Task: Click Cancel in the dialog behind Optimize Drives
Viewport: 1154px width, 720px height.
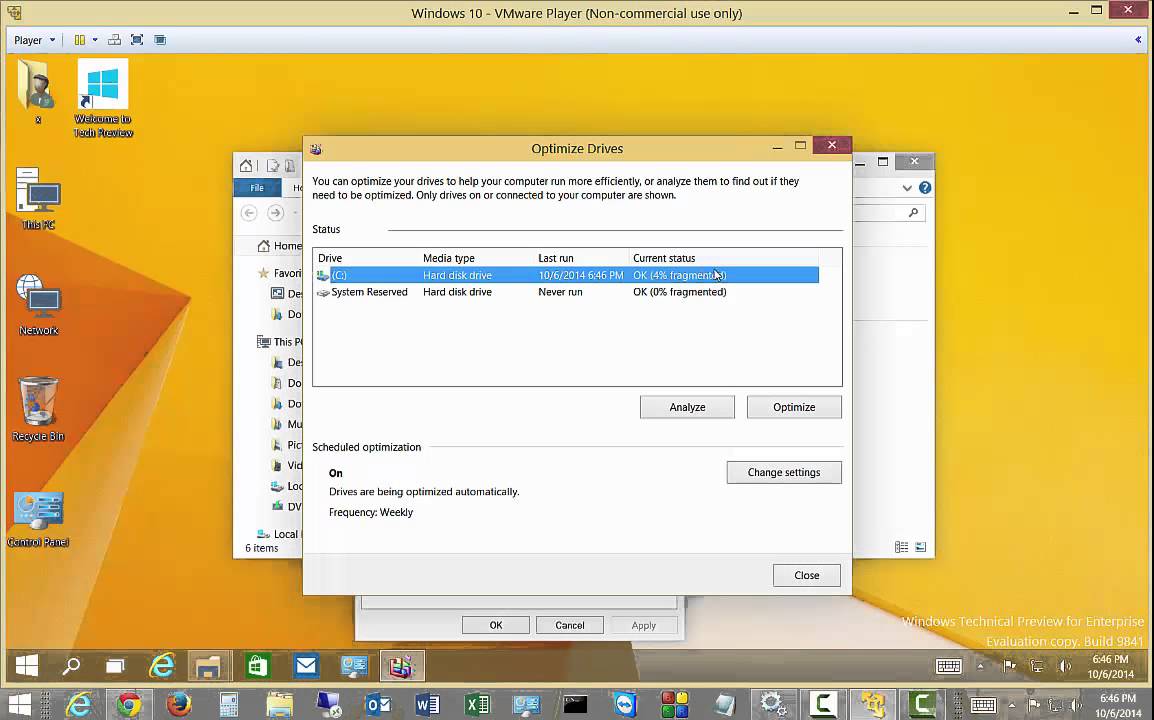Action: pyautogui.click(x=570, y=625)
